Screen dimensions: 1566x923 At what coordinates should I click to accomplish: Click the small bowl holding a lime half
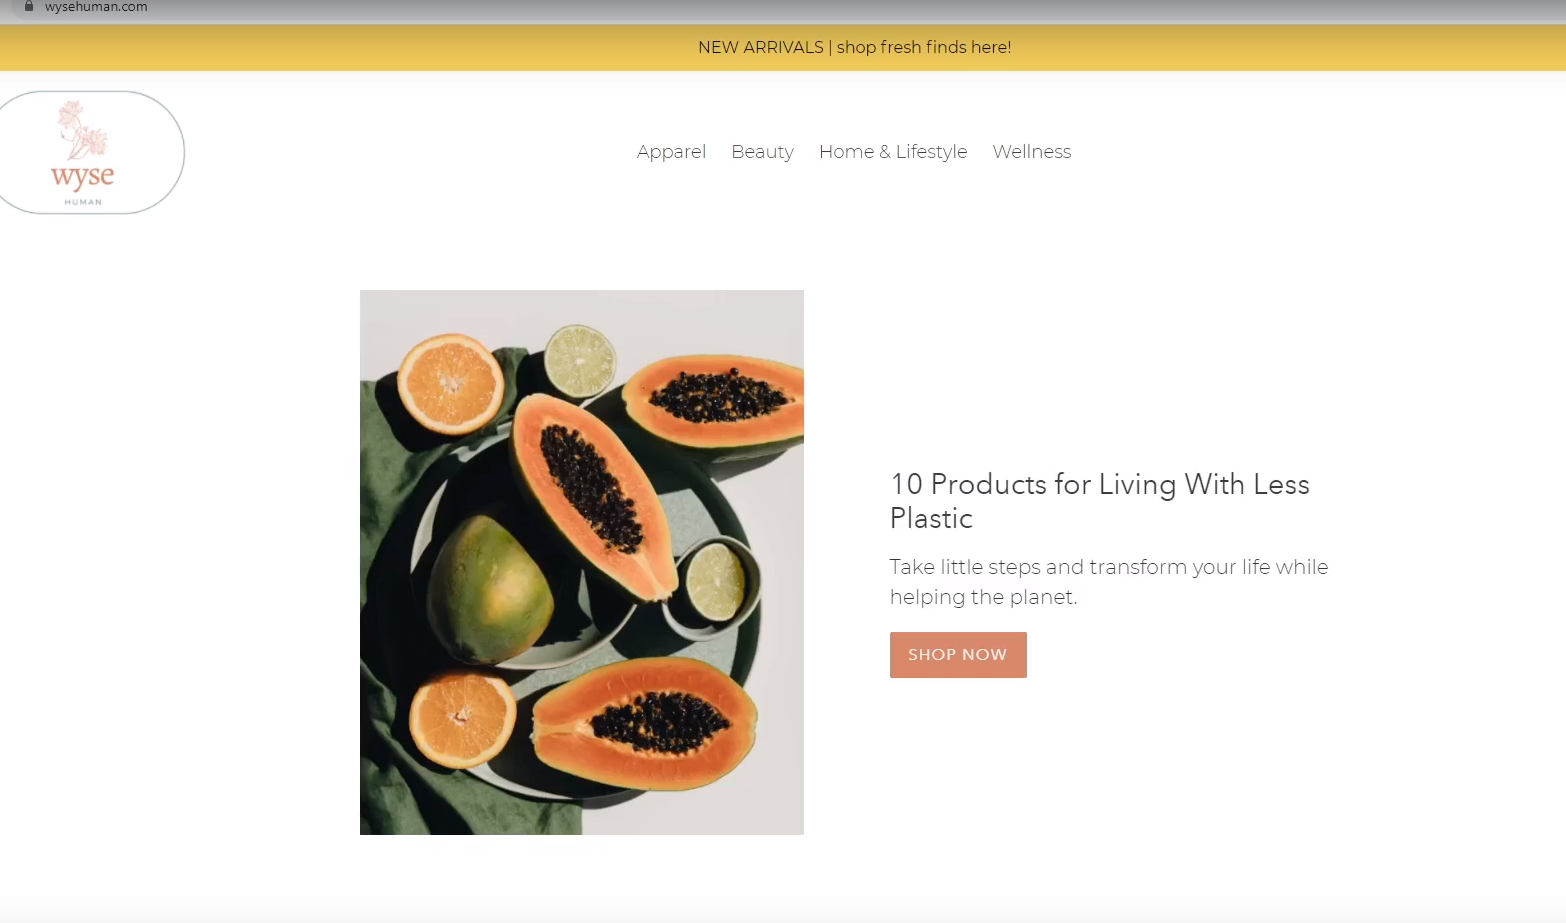(x=712, y=588)
